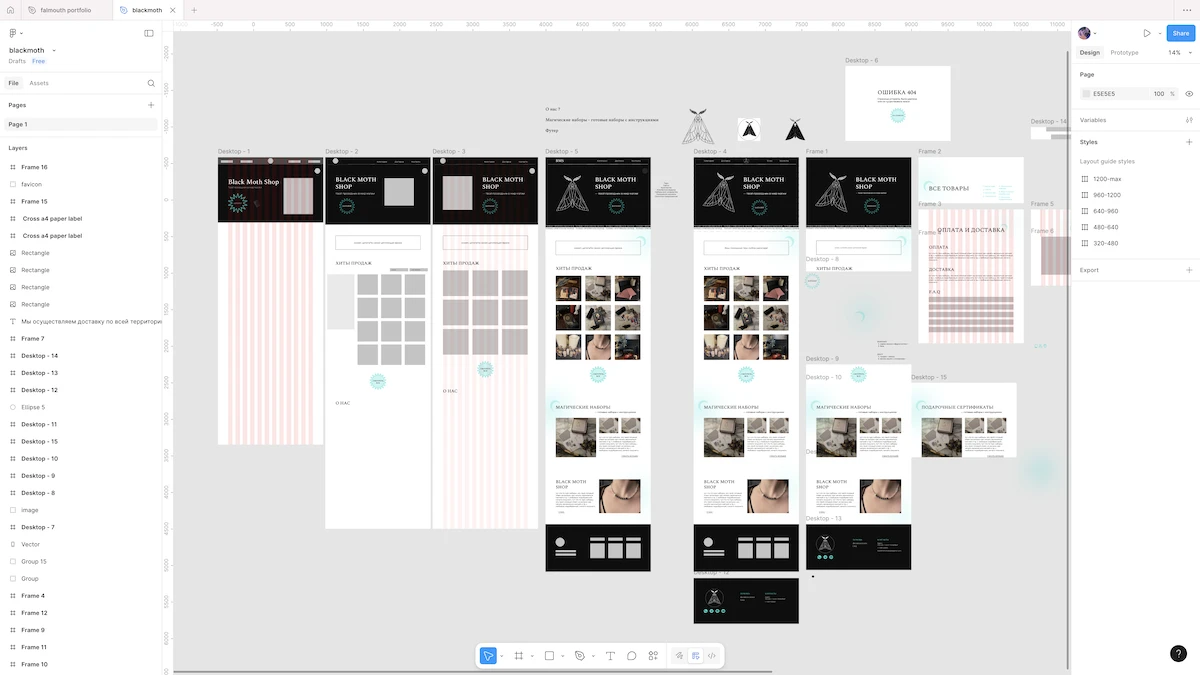Screen dimensions: 1200x675
Task: Open the File tab
Action: point(13,83)
